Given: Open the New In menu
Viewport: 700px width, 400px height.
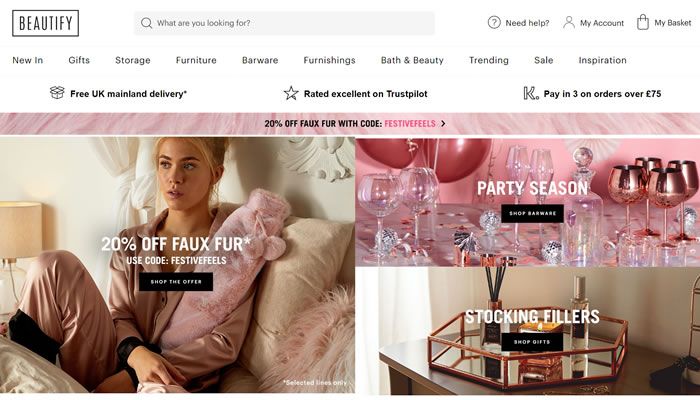Looking at the screenshot, I should (x=28, y=60).
